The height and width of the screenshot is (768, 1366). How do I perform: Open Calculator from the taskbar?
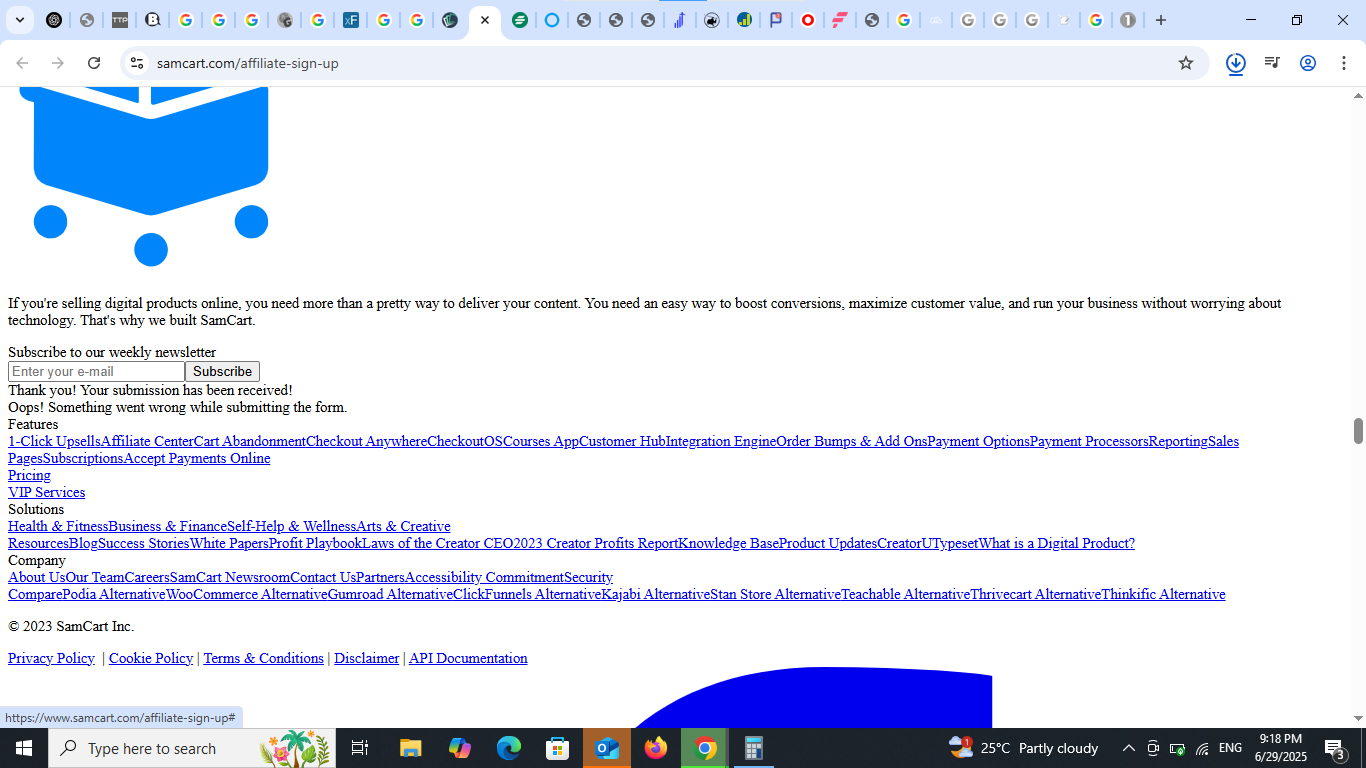pos(754,748)
